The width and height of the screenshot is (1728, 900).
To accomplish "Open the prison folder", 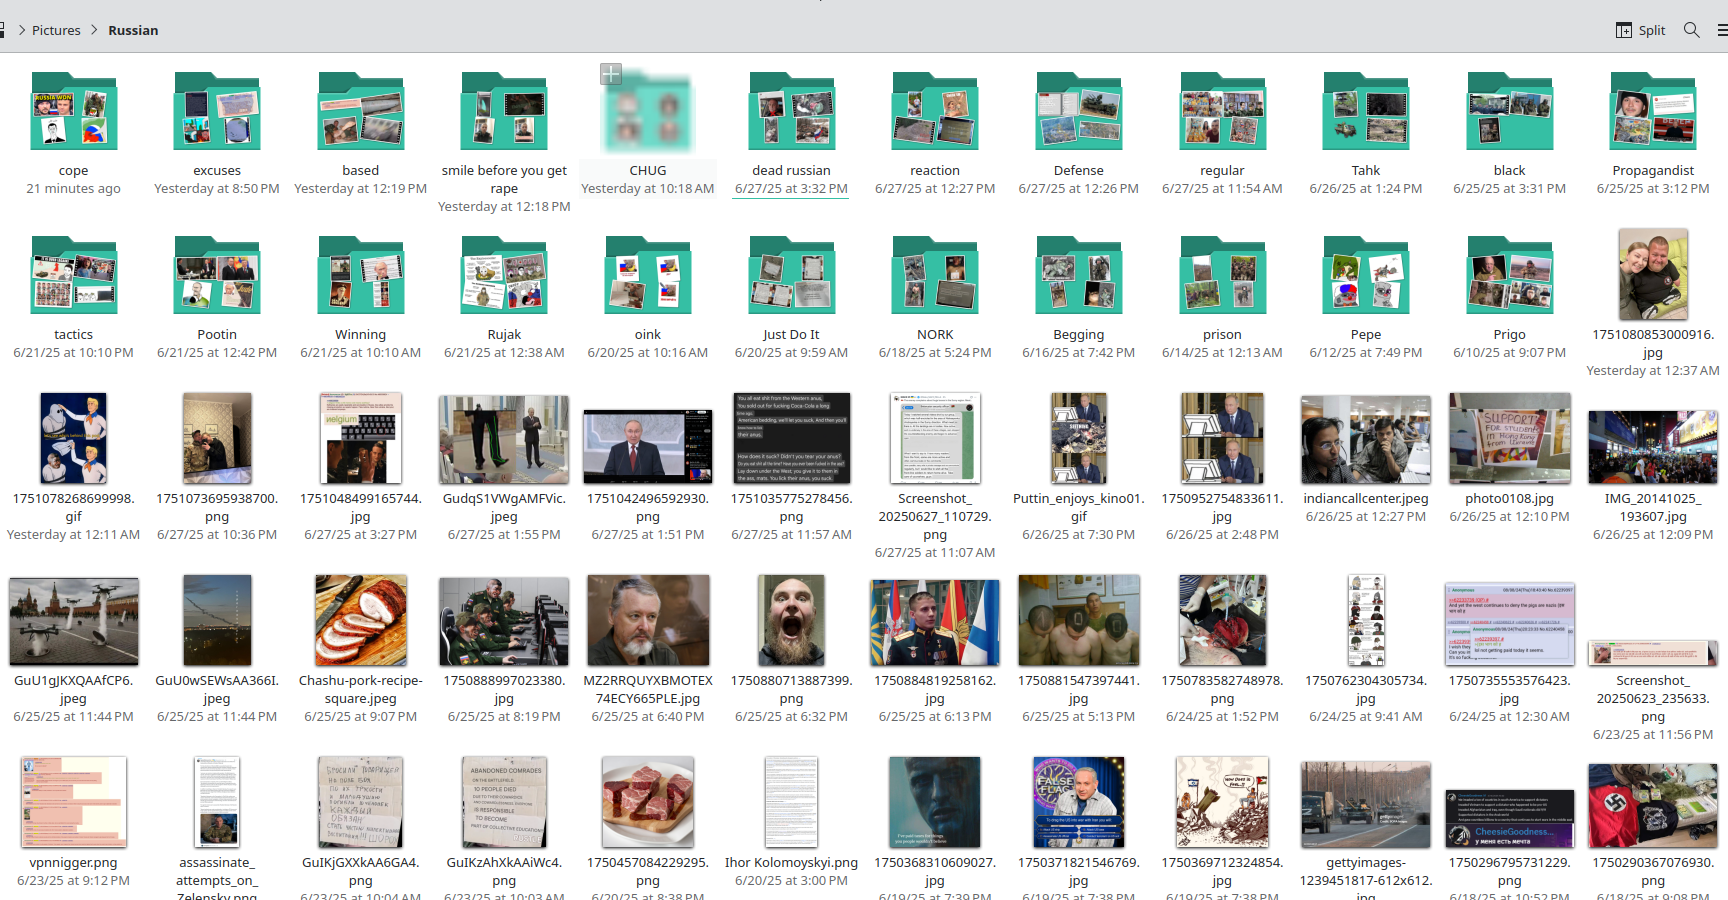I will 1222,275.
